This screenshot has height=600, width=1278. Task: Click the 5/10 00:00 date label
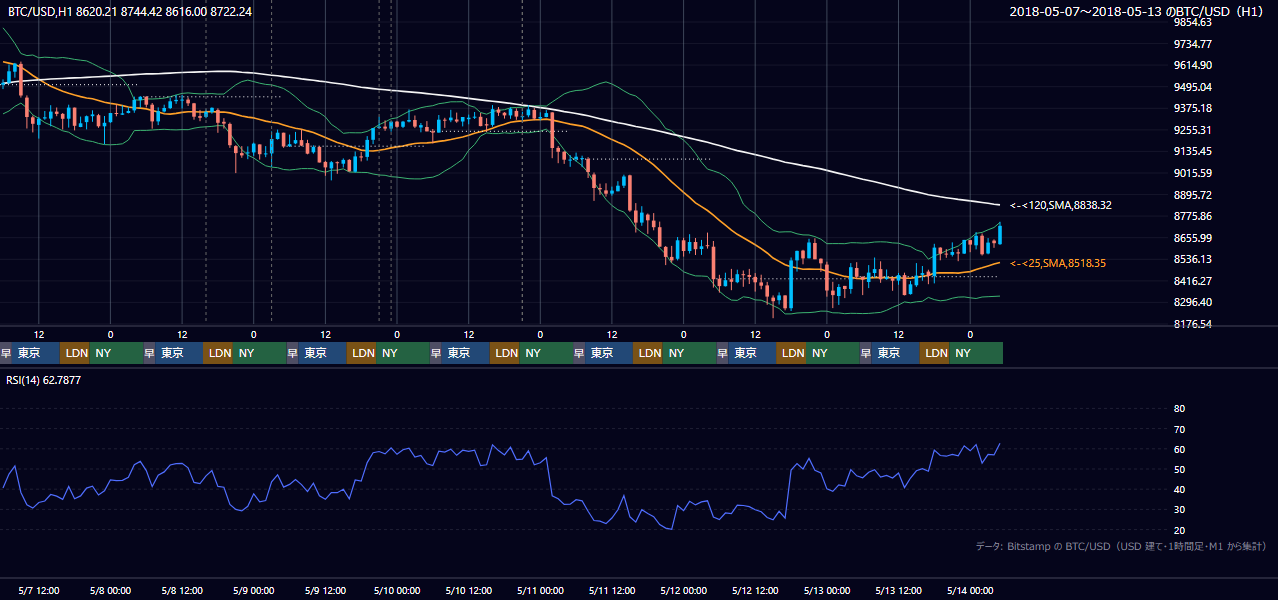(397, 590)
